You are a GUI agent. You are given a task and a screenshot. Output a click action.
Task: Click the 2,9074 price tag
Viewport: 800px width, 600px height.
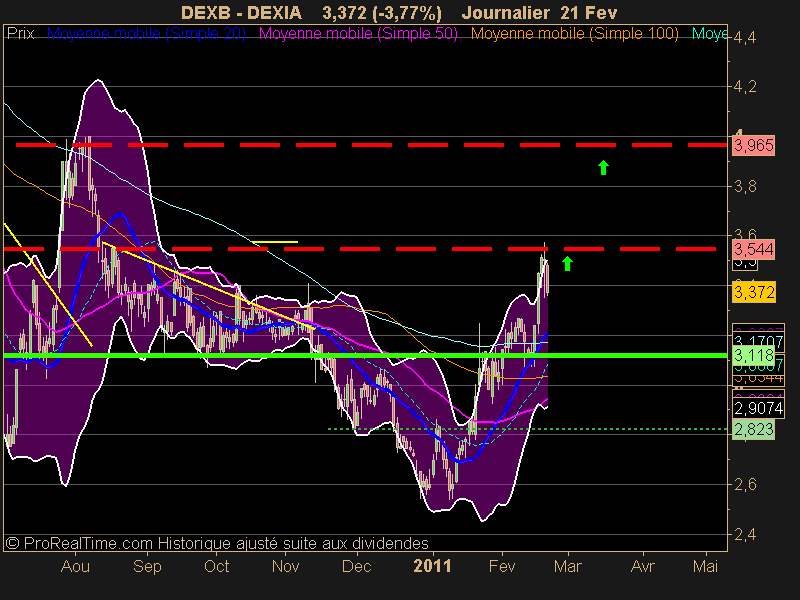tap(758, 408)
